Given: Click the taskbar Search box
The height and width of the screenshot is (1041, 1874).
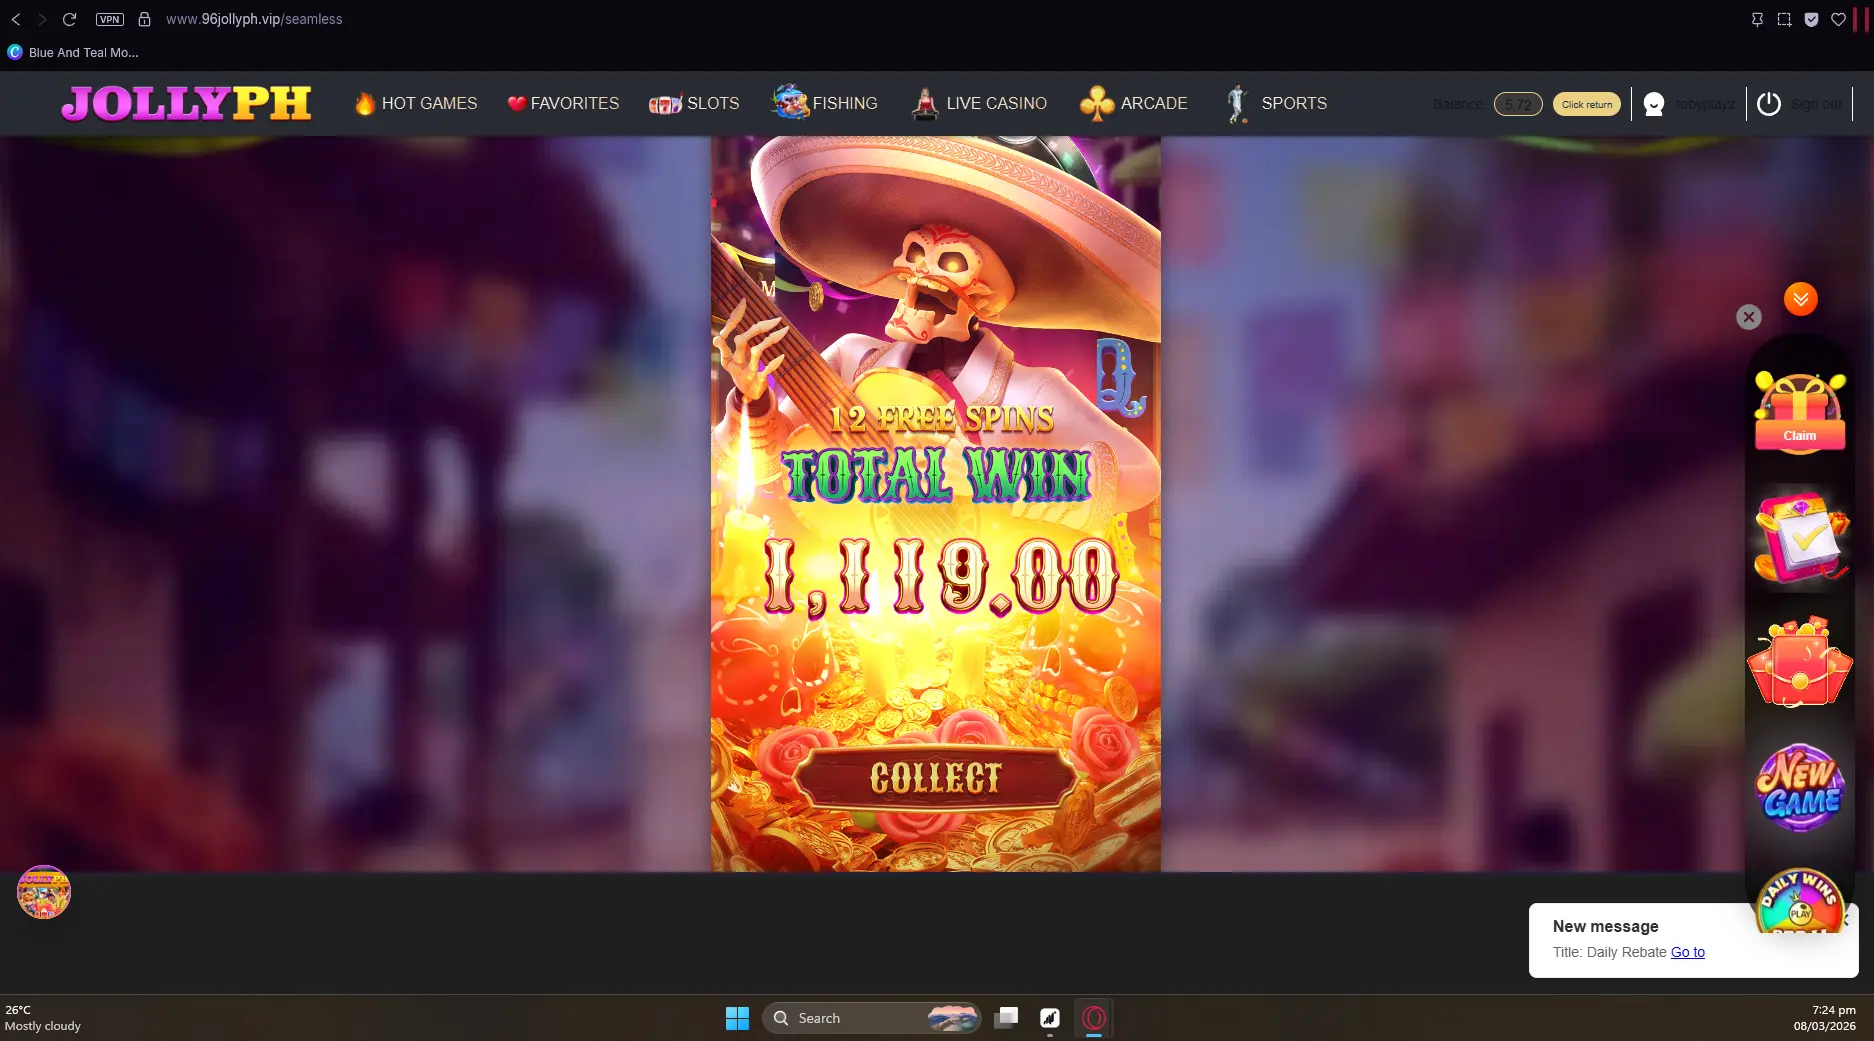Looking at the screenshot, I should click(x=871, y=1018).
